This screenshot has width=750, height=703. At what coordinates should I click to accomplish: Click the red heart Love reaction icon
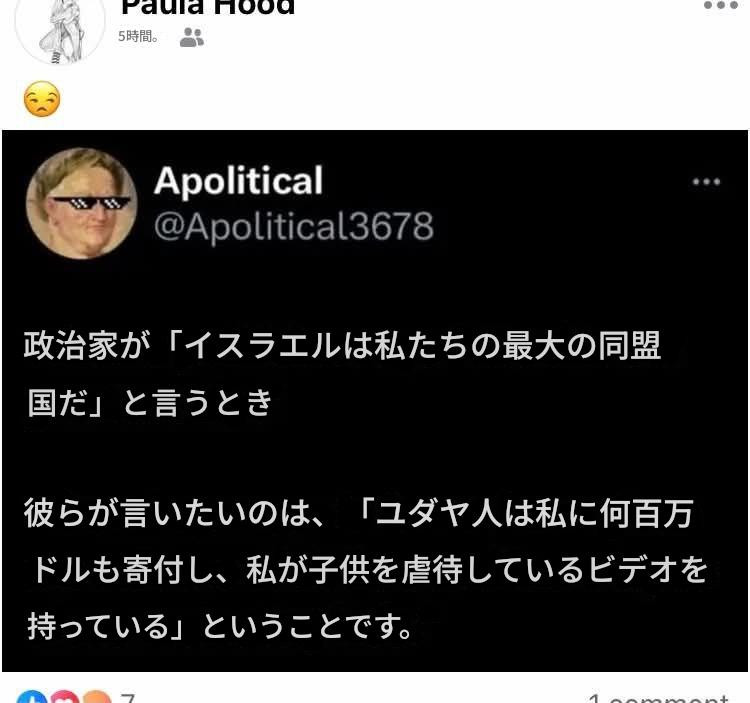65,697
